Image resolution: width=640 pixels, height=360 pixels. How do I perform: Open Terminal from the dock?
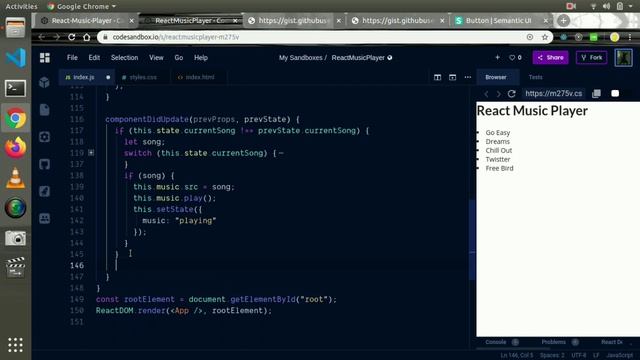click(16, 88)
